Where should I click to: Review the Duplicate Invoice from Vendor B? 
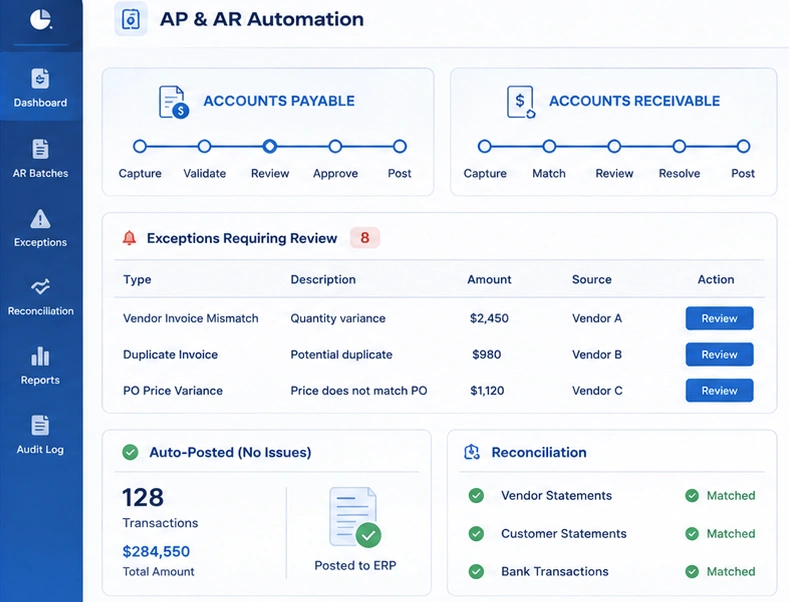[x=719, y=354]
